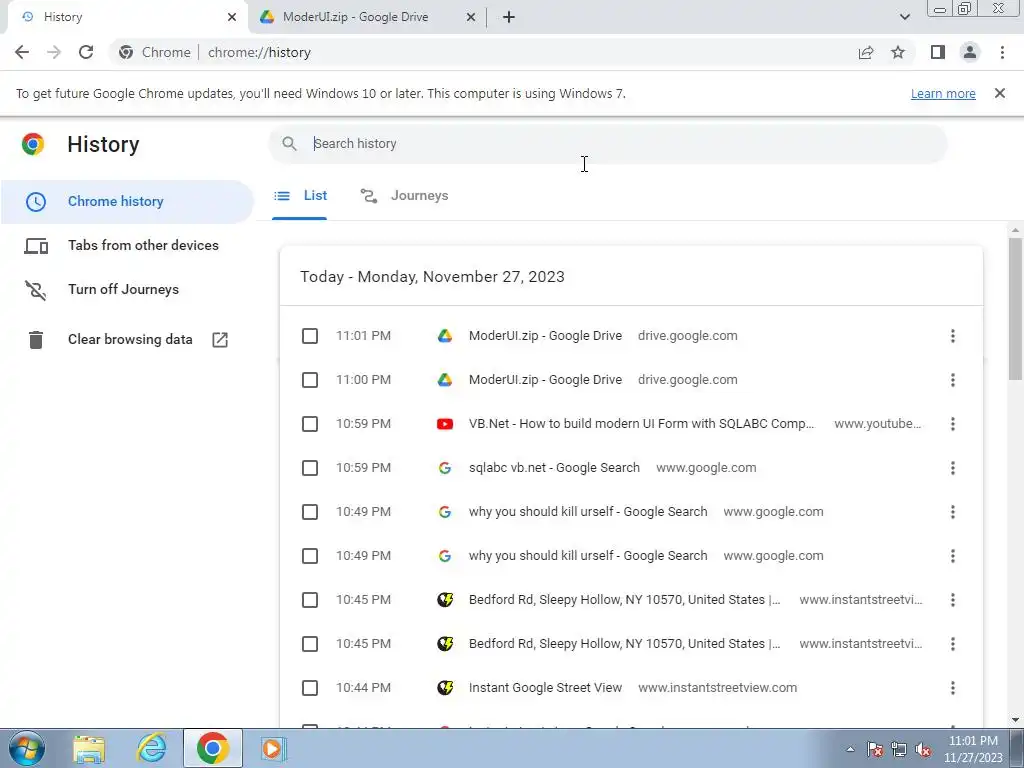The image size is (1024, 768).
Task: Open the Instant Google Street View history link
Action: coord(545,688)
